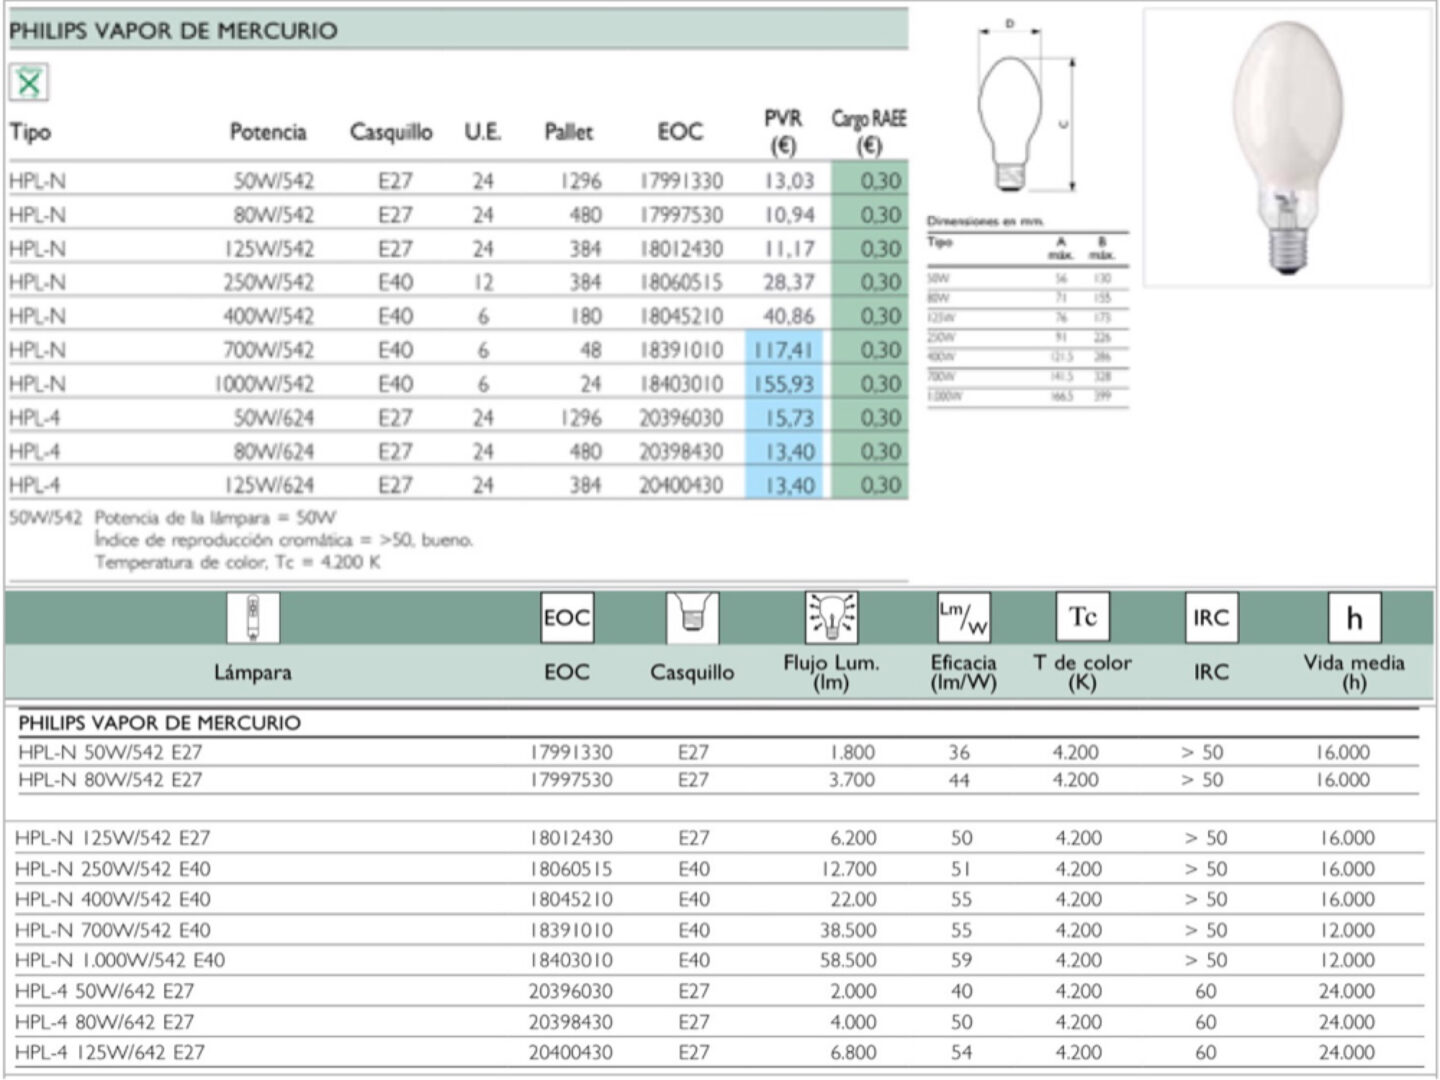Click the Vida media (h) header label
The height and width of the screenshot is (1080, 1440).
point(1354,672)
